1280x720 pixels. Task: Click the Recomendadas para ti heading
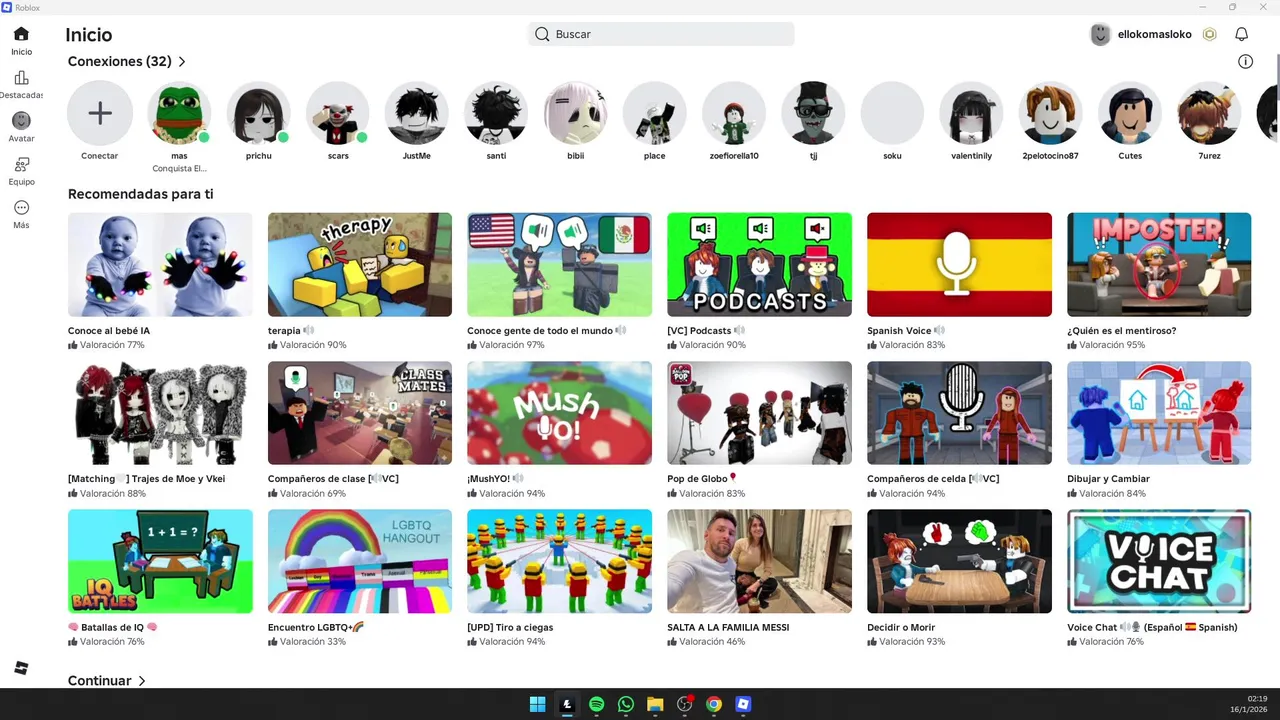(140, 194)
